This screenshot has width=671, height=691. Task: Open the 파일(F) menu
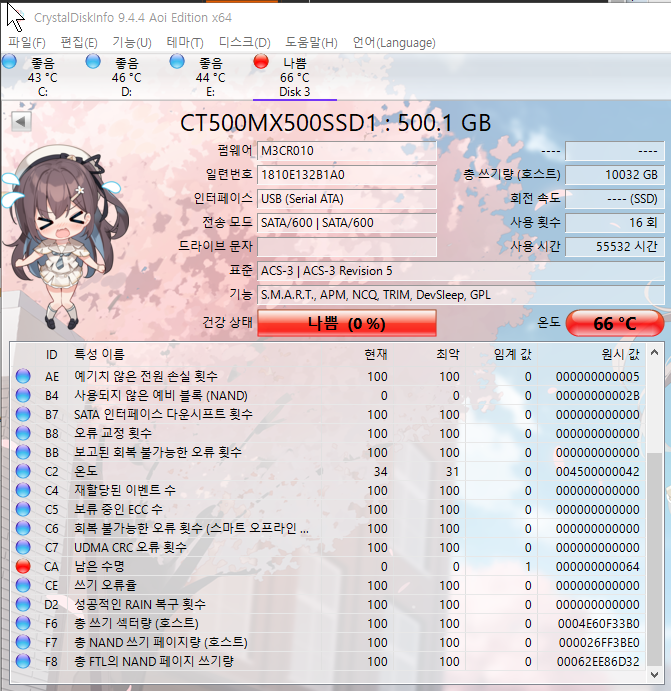tap(26, 43)
